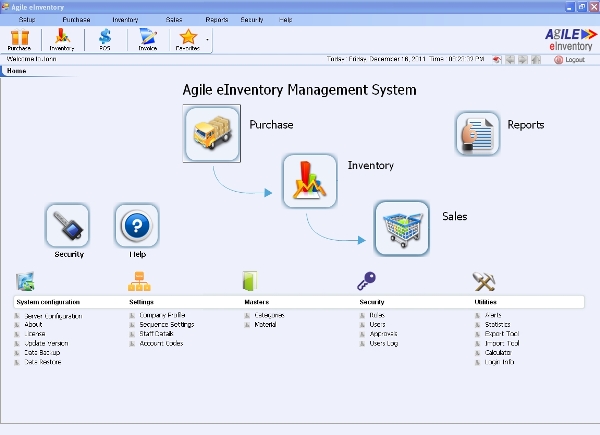The image size is (600, 435).
Task: Click the Utilities hammer and pickaxe icon
Action: point(484,281)
